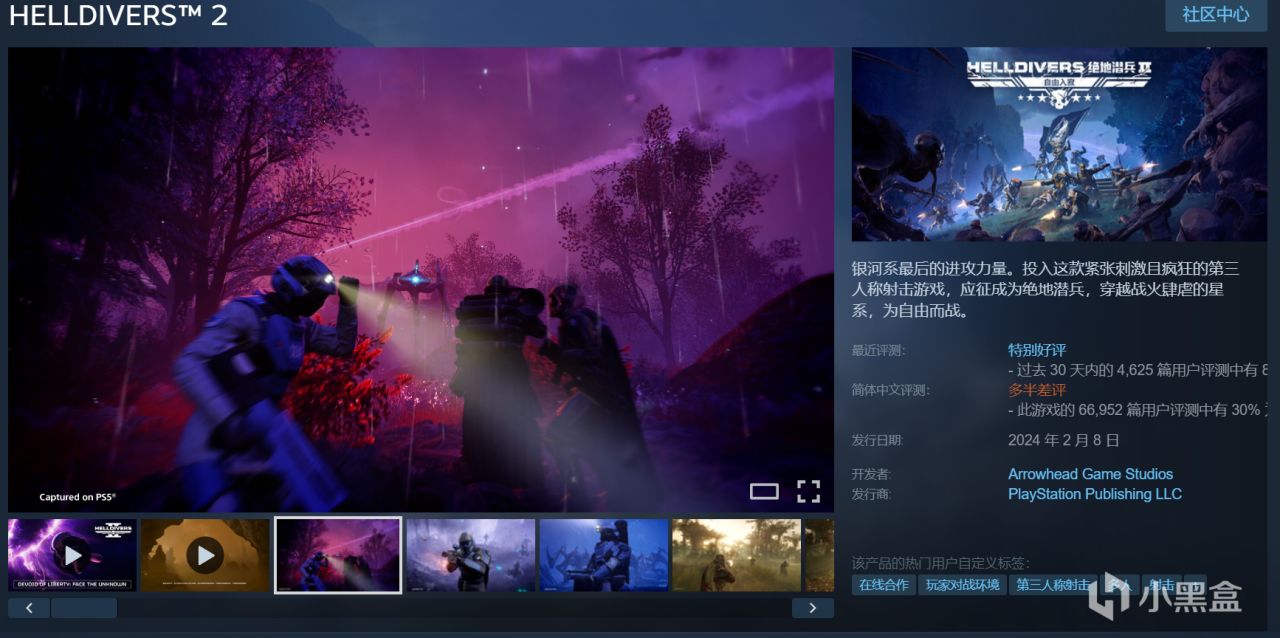Click the 玩家对战环境 tag
The image size is (1280, 638).
click(x=962, y=585)
